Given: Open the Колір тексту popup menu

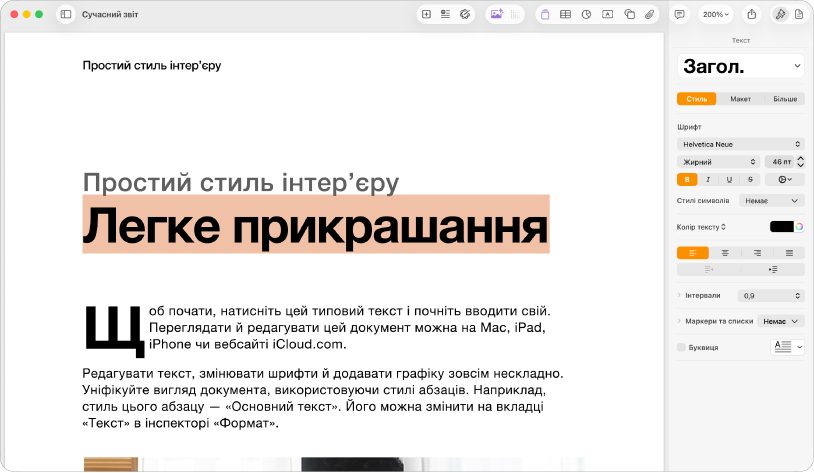Looking at the screenshot, I should pos(701,227).
